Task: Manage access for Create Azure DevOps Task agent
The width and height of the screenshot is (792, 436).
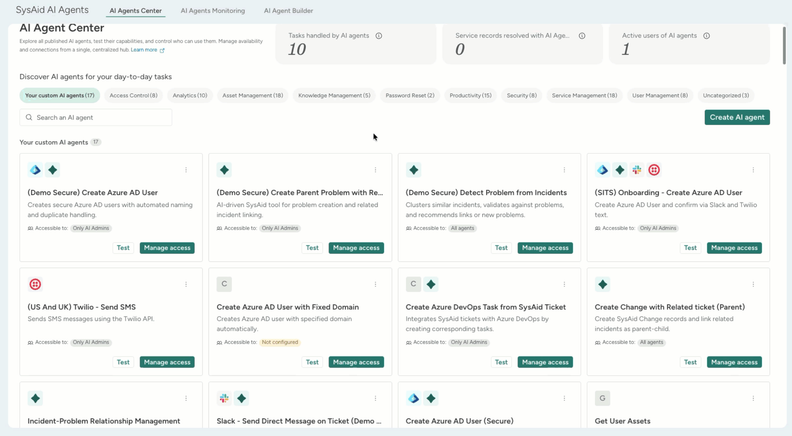Action: (545, 362)
